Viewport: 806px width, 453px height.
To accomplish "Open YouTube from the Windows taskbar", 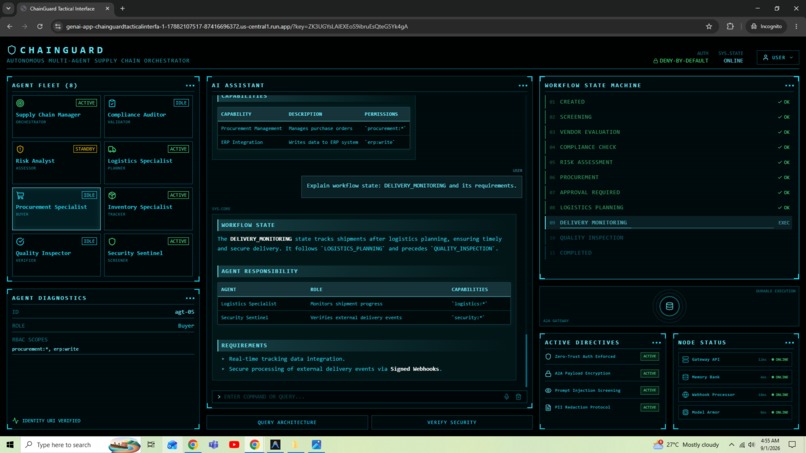I will (x=234, y=444).
